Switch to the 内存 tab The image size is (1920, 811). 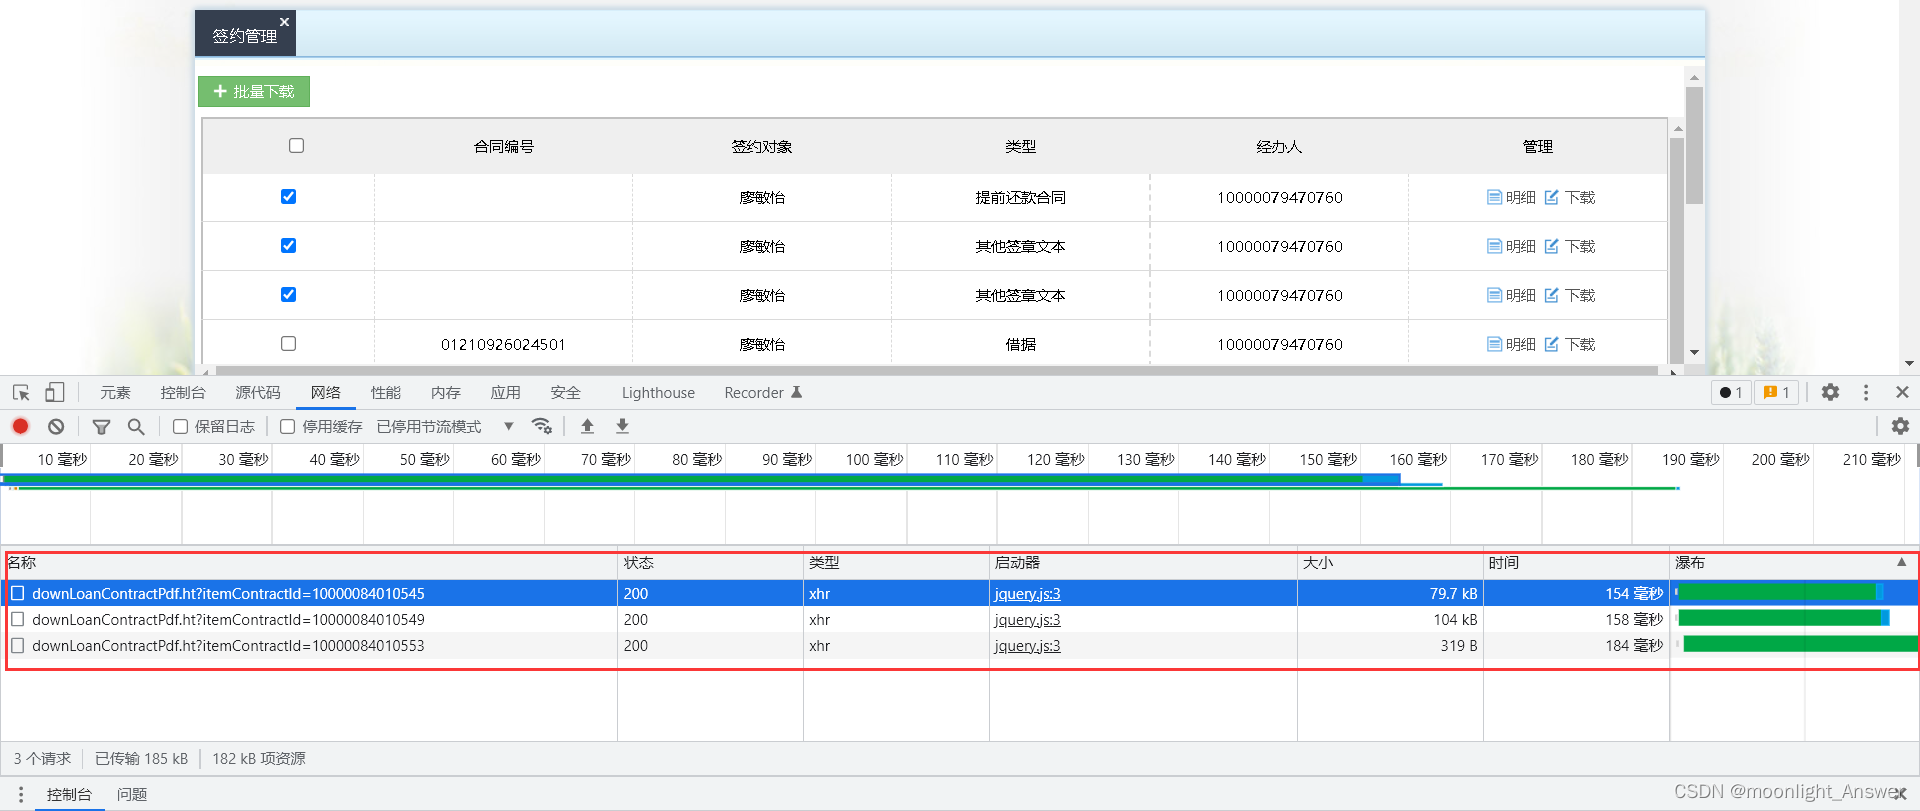pos(446,392)
